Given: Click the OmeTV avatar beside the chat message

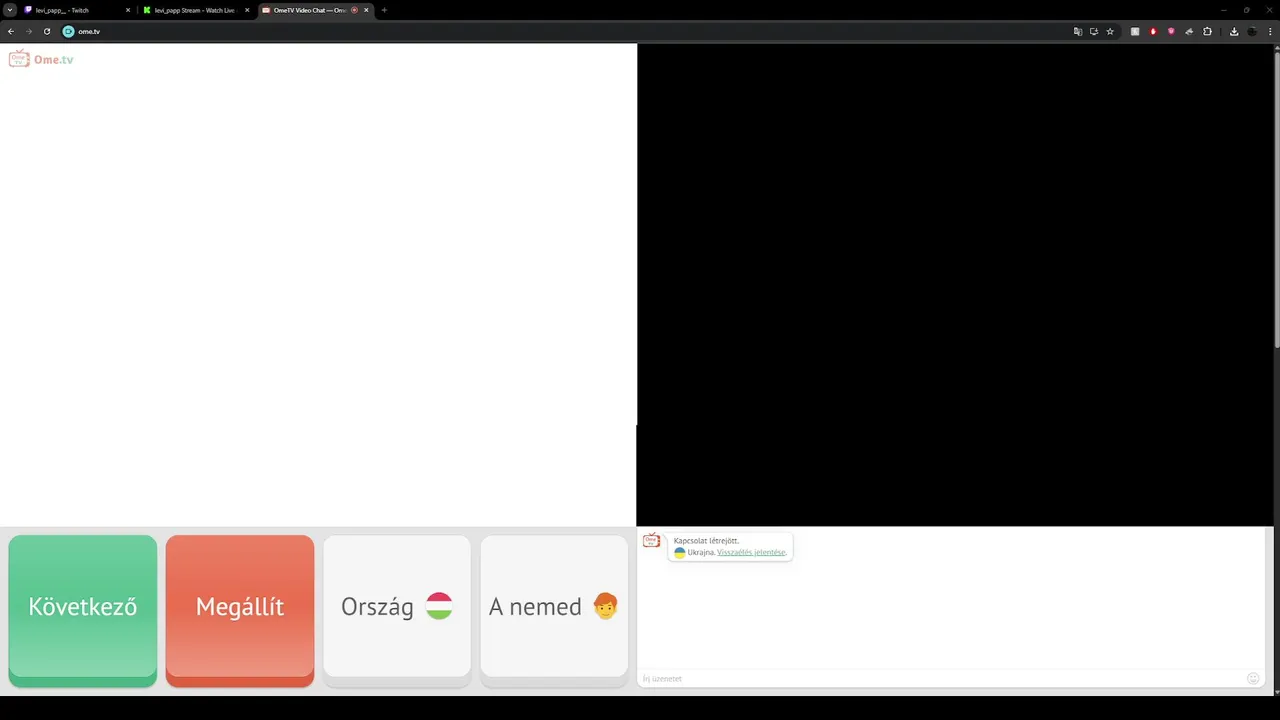Looking at the screenshot, I should coord(651,541).
